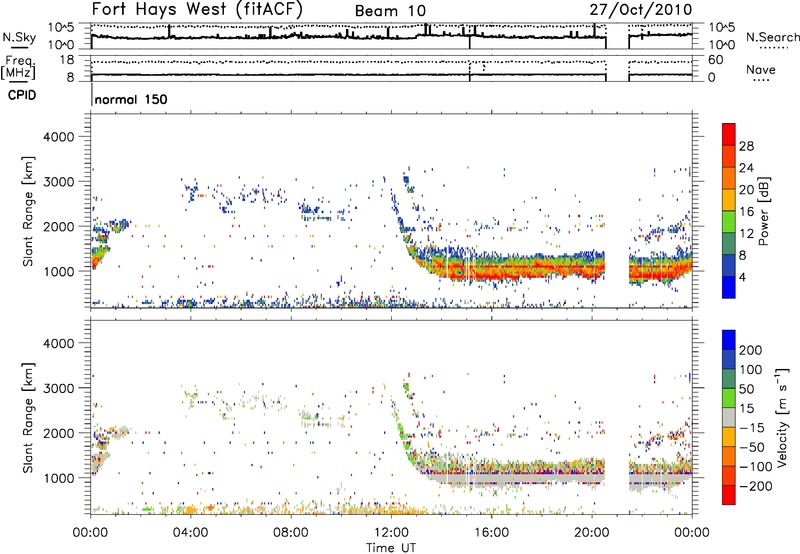Click the Slant Range label of velocity panel
800x554 pixels.
pyautogui.click(x=28, y=418)
